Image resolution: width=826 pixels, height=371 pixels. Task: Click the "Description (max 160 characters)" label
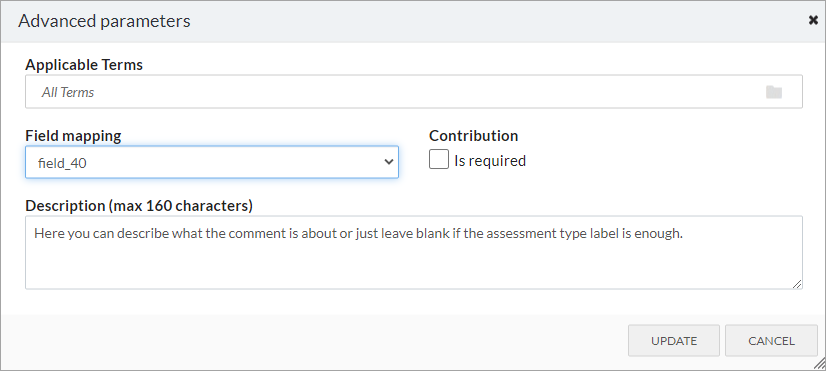click(139, 206)
